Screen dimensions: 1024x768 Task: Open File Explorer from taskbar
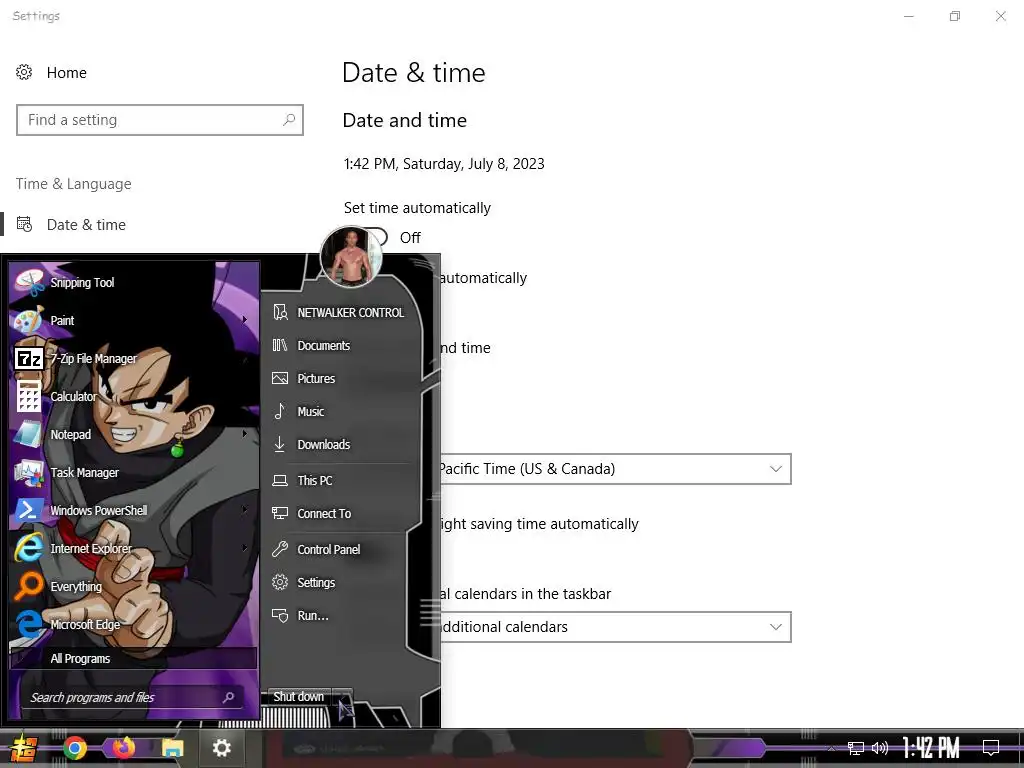(172, 748)
